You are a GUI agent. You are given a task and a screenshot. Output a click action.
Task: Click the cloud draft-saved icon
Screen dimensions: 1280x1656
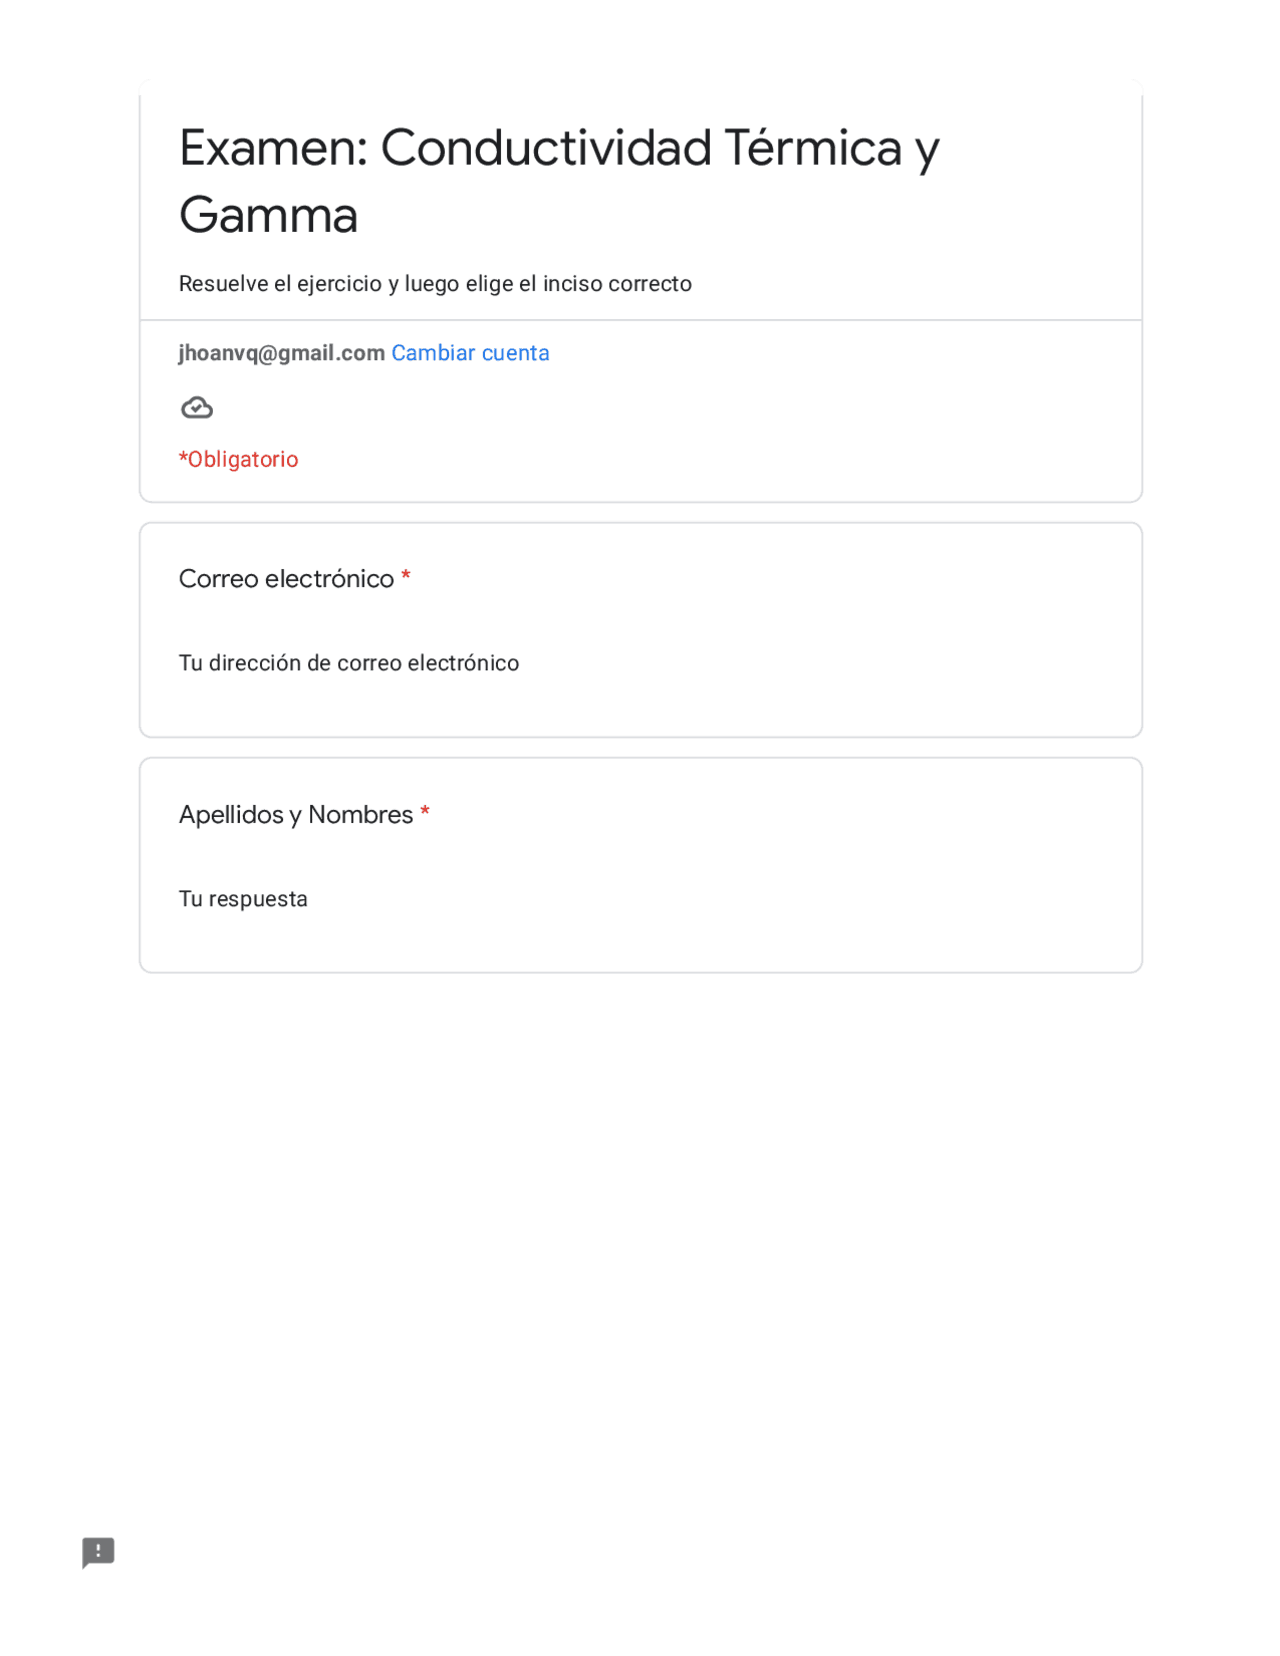tap(197, 408)
